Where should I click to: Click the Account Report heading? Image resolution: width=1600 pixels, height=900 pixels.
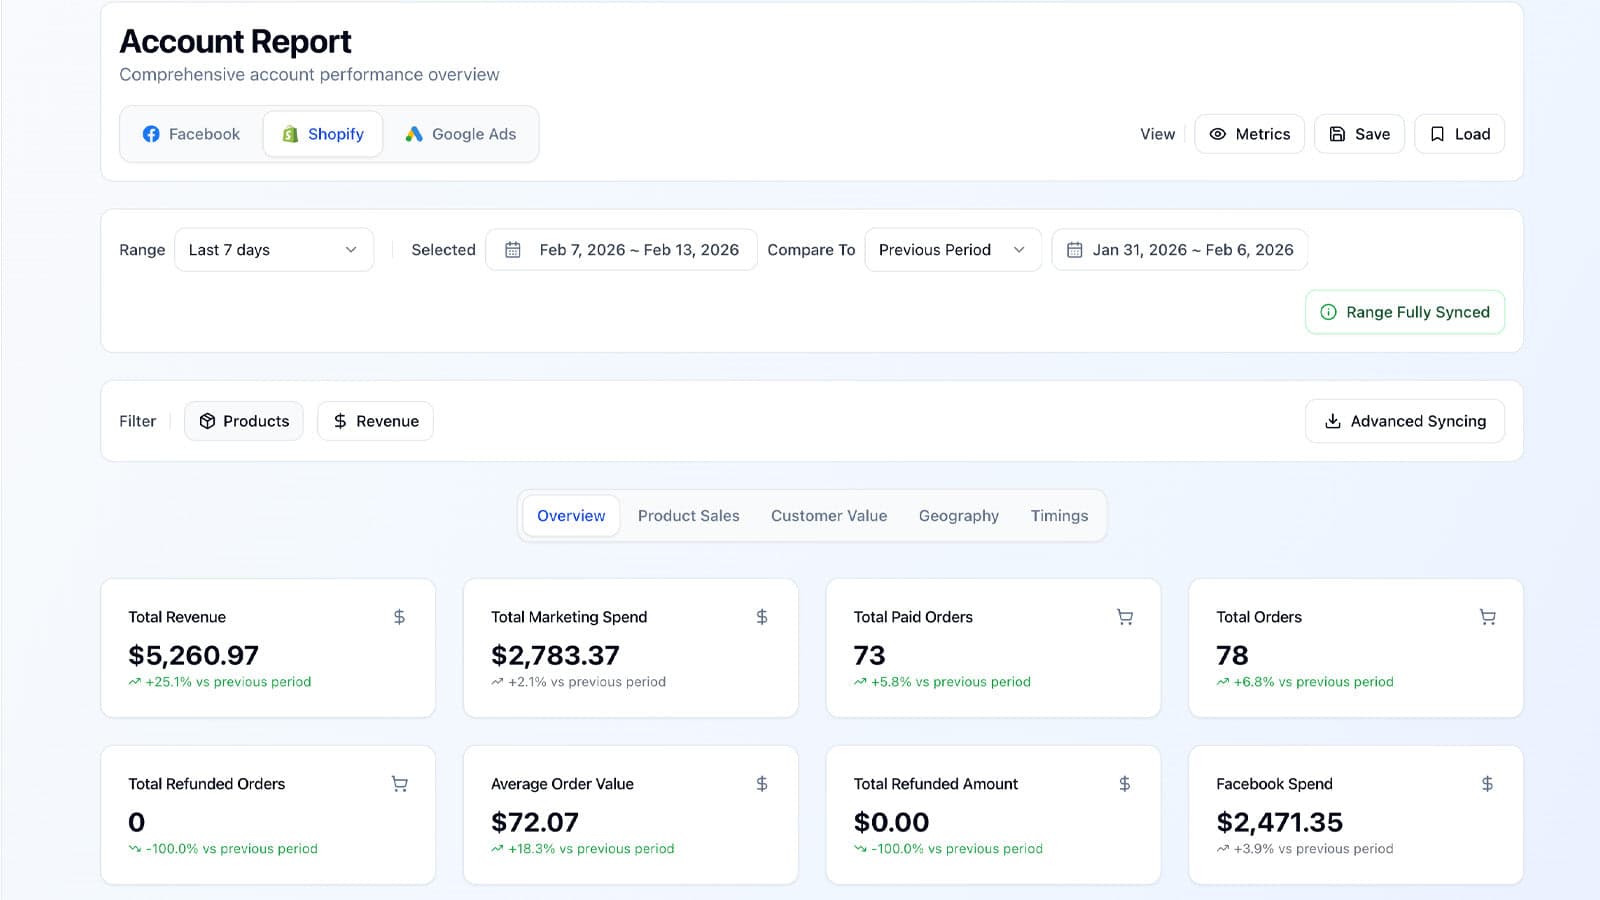pos(235,42)
